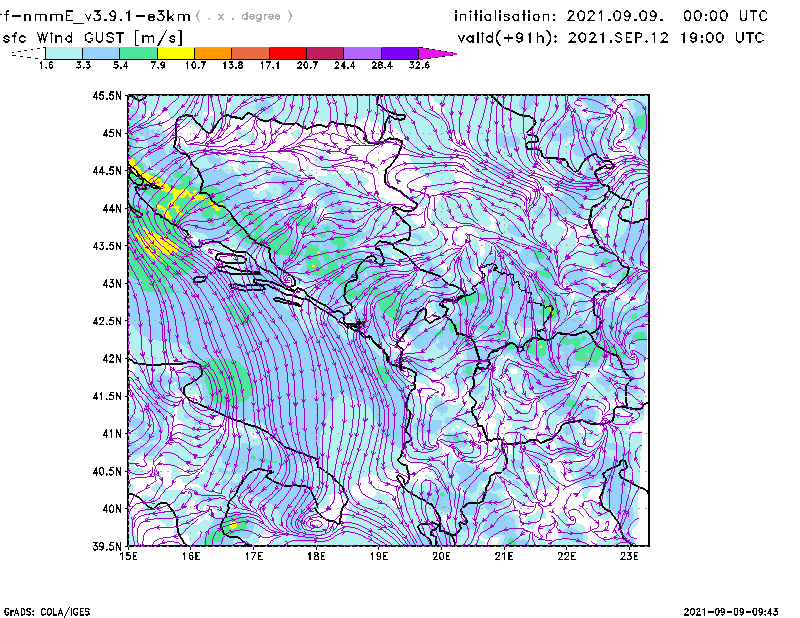The height and width of the screenshot is (618, 800).
Task: Click the '2021-09-09-09:43' timestamp
Action: tap(731, 612)
